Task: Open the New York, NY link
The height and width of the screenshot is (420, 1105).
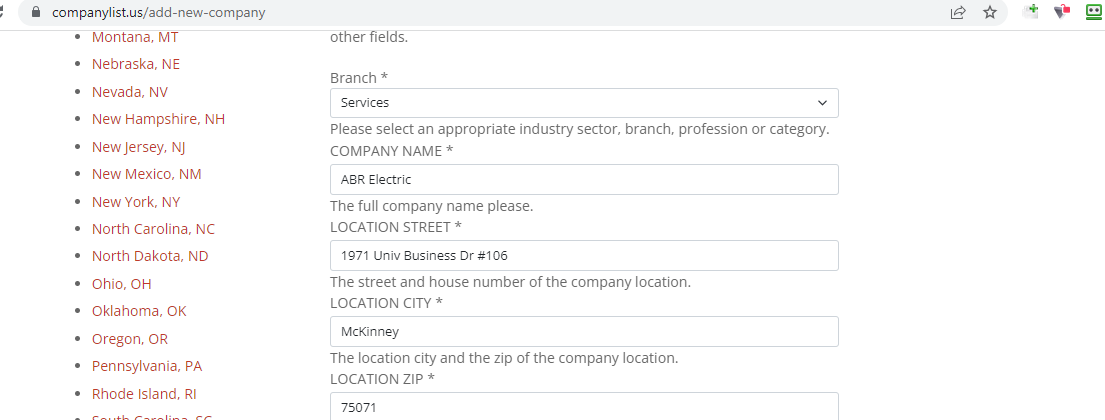Action: pos(136,202)
